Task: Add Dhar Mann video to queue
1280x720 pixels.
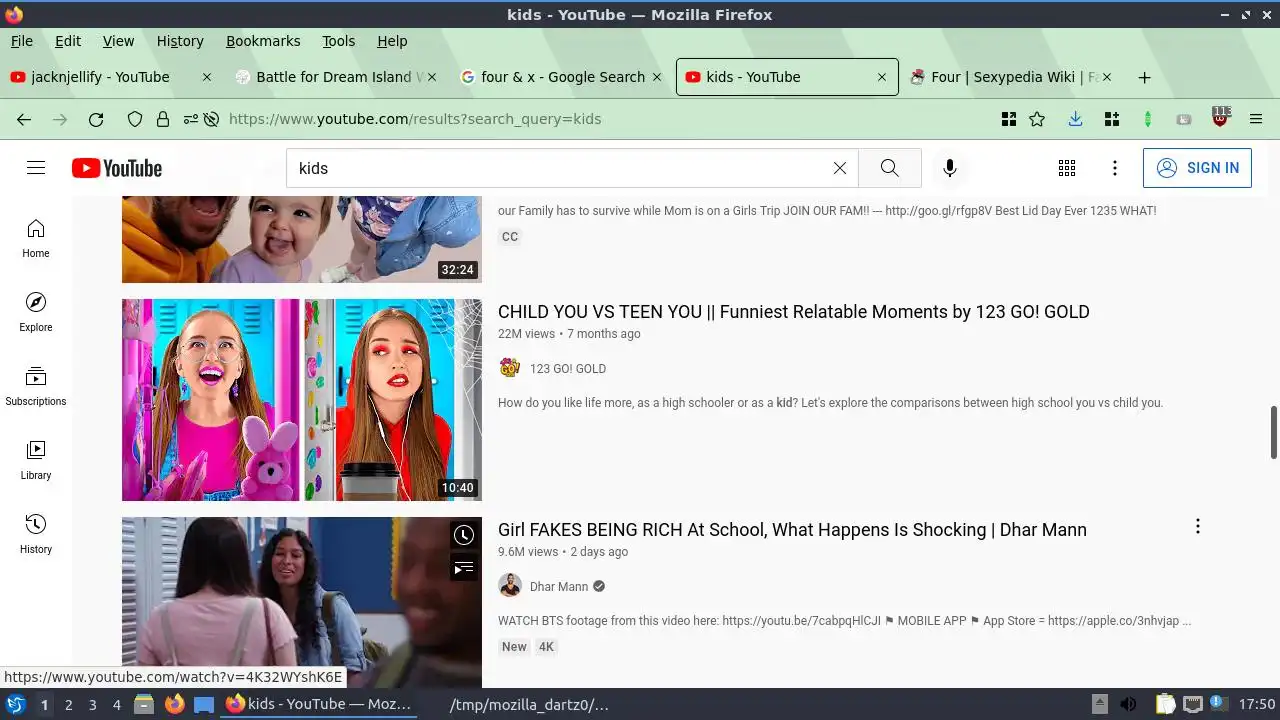Action: 464,569
